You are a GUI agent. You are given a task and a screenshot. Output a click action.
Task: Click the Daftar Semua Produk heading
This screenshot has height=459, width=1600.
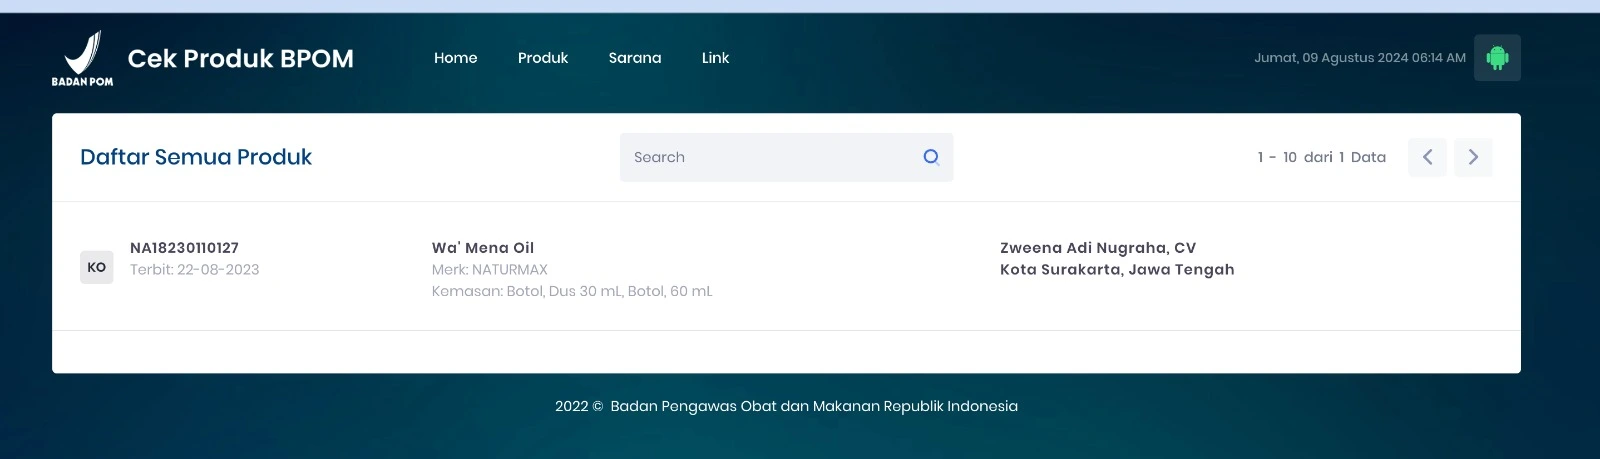(196, 157)
